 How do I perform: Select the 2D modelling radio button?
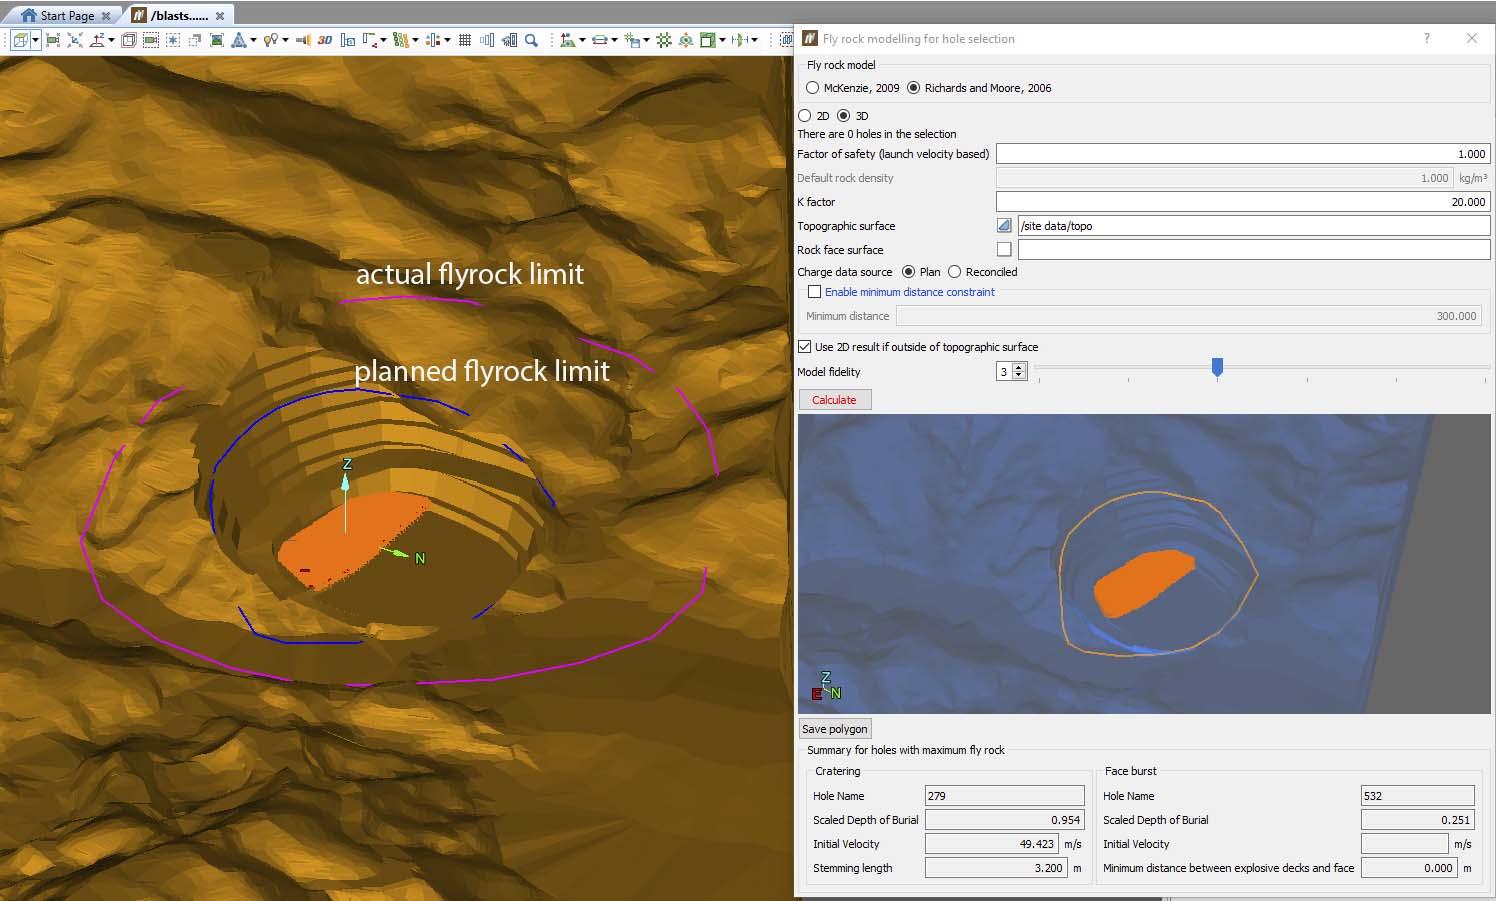point(805,116)
